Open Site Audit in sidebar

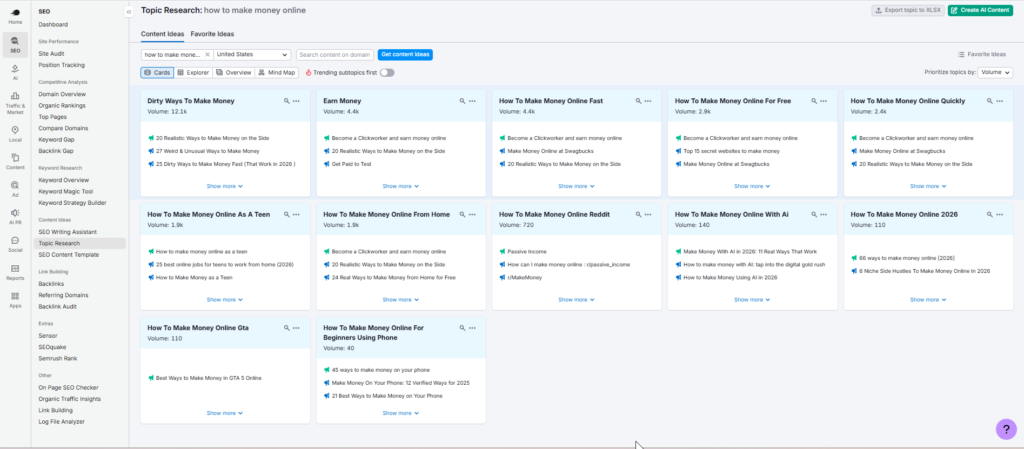coord(52,54)
